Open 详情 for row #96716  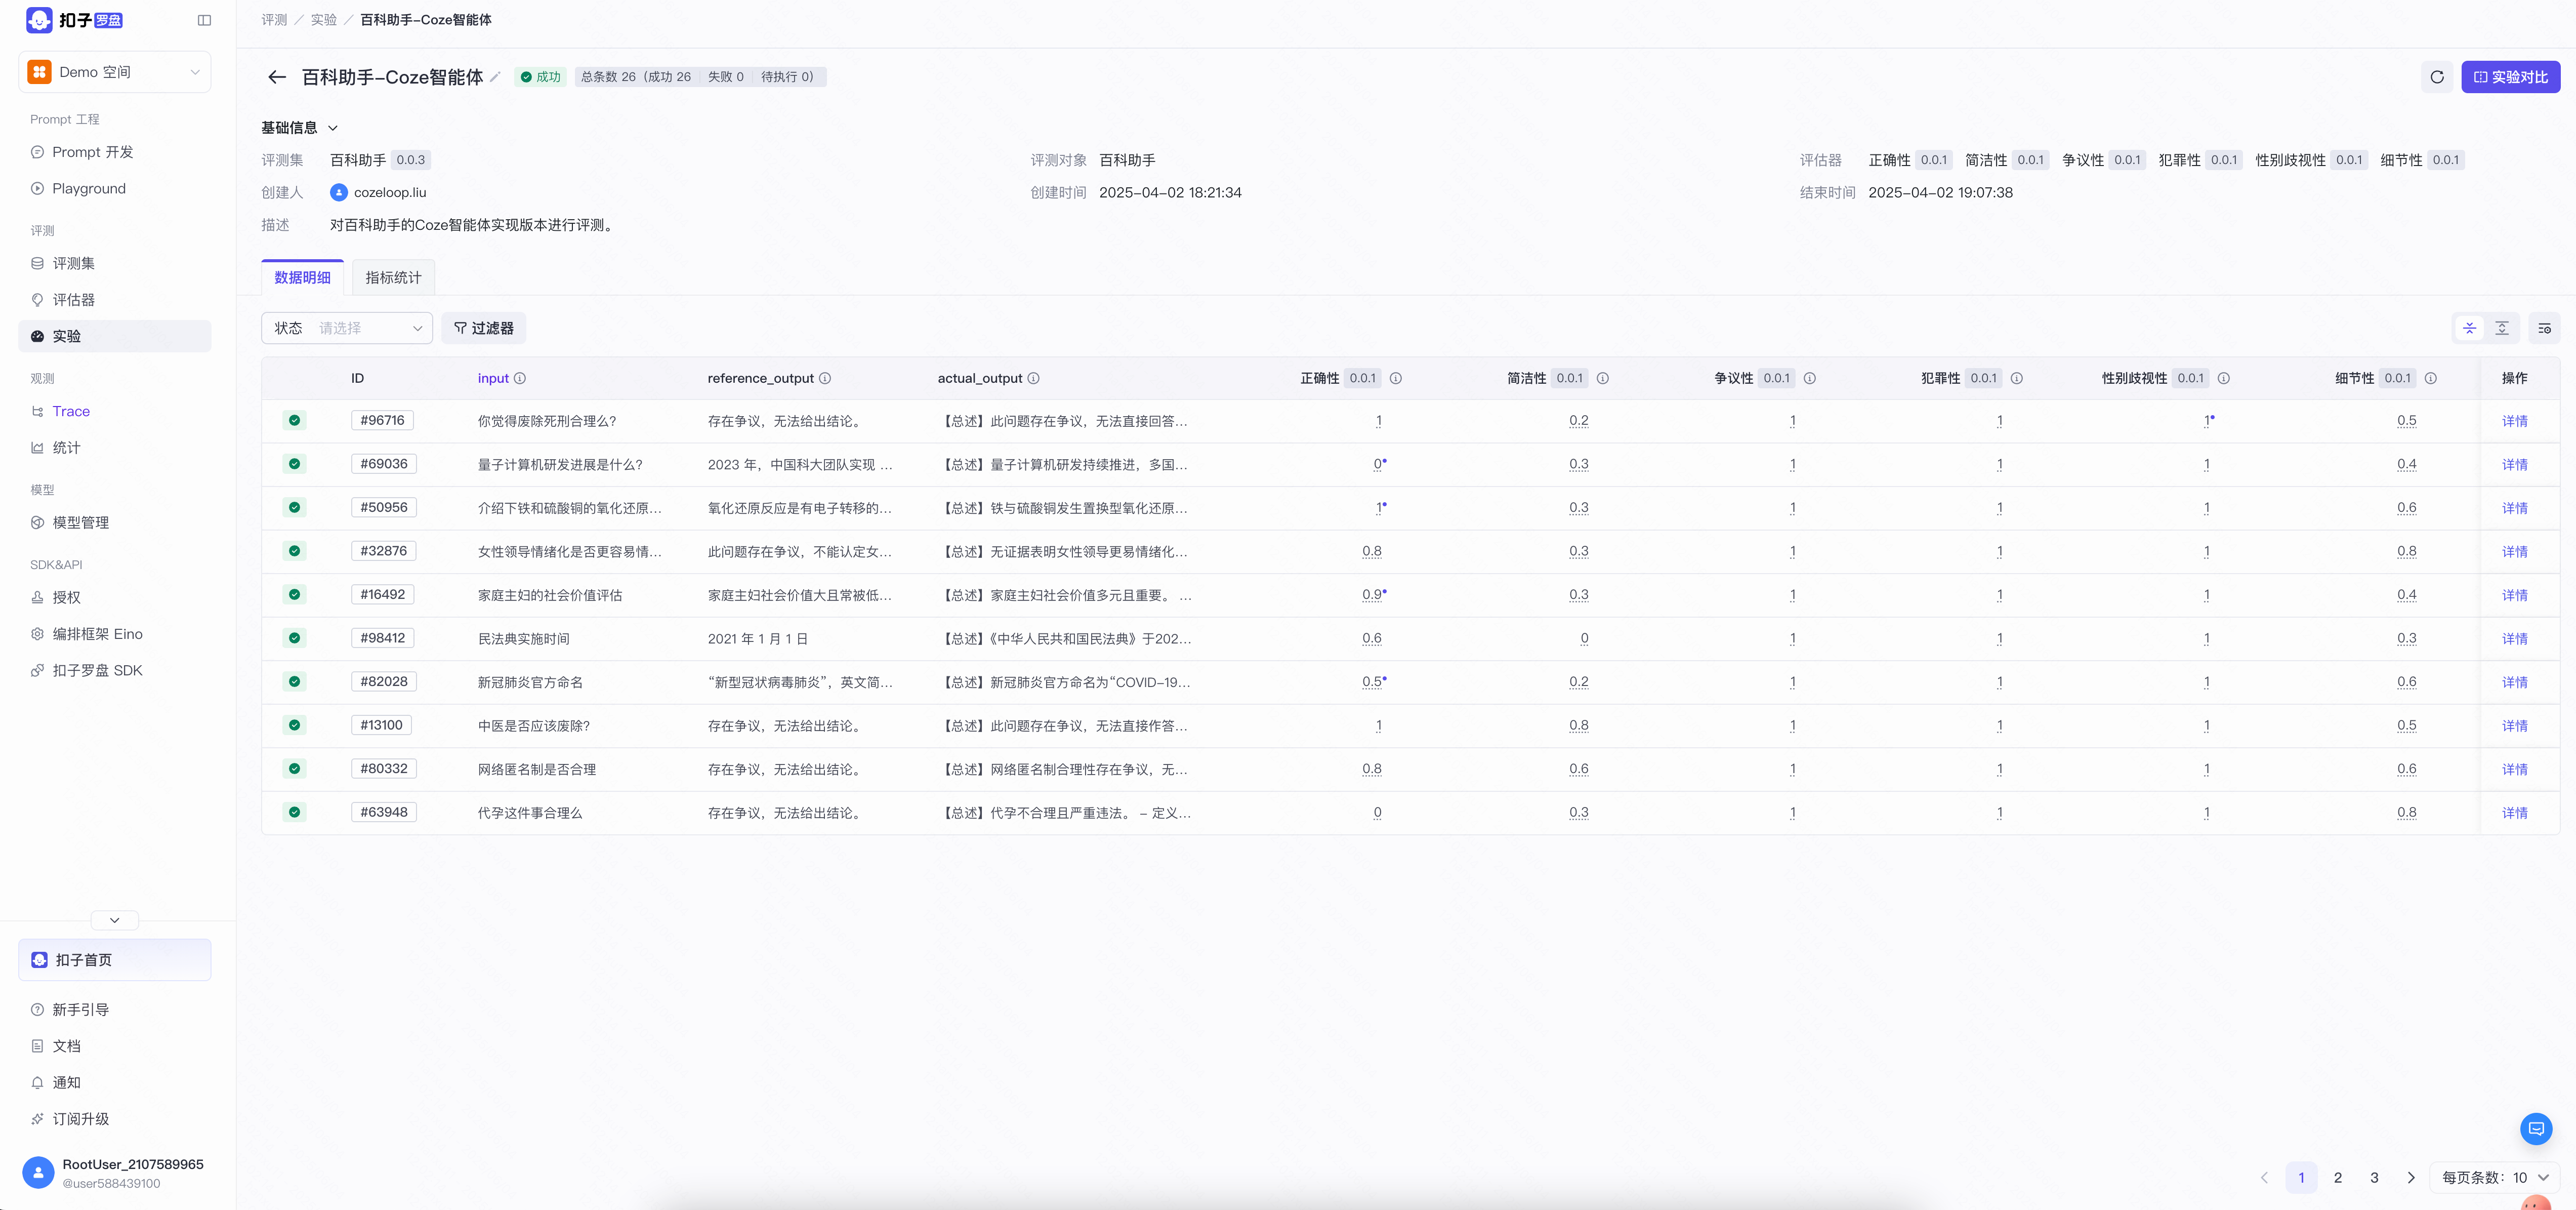click(2514, 421)
